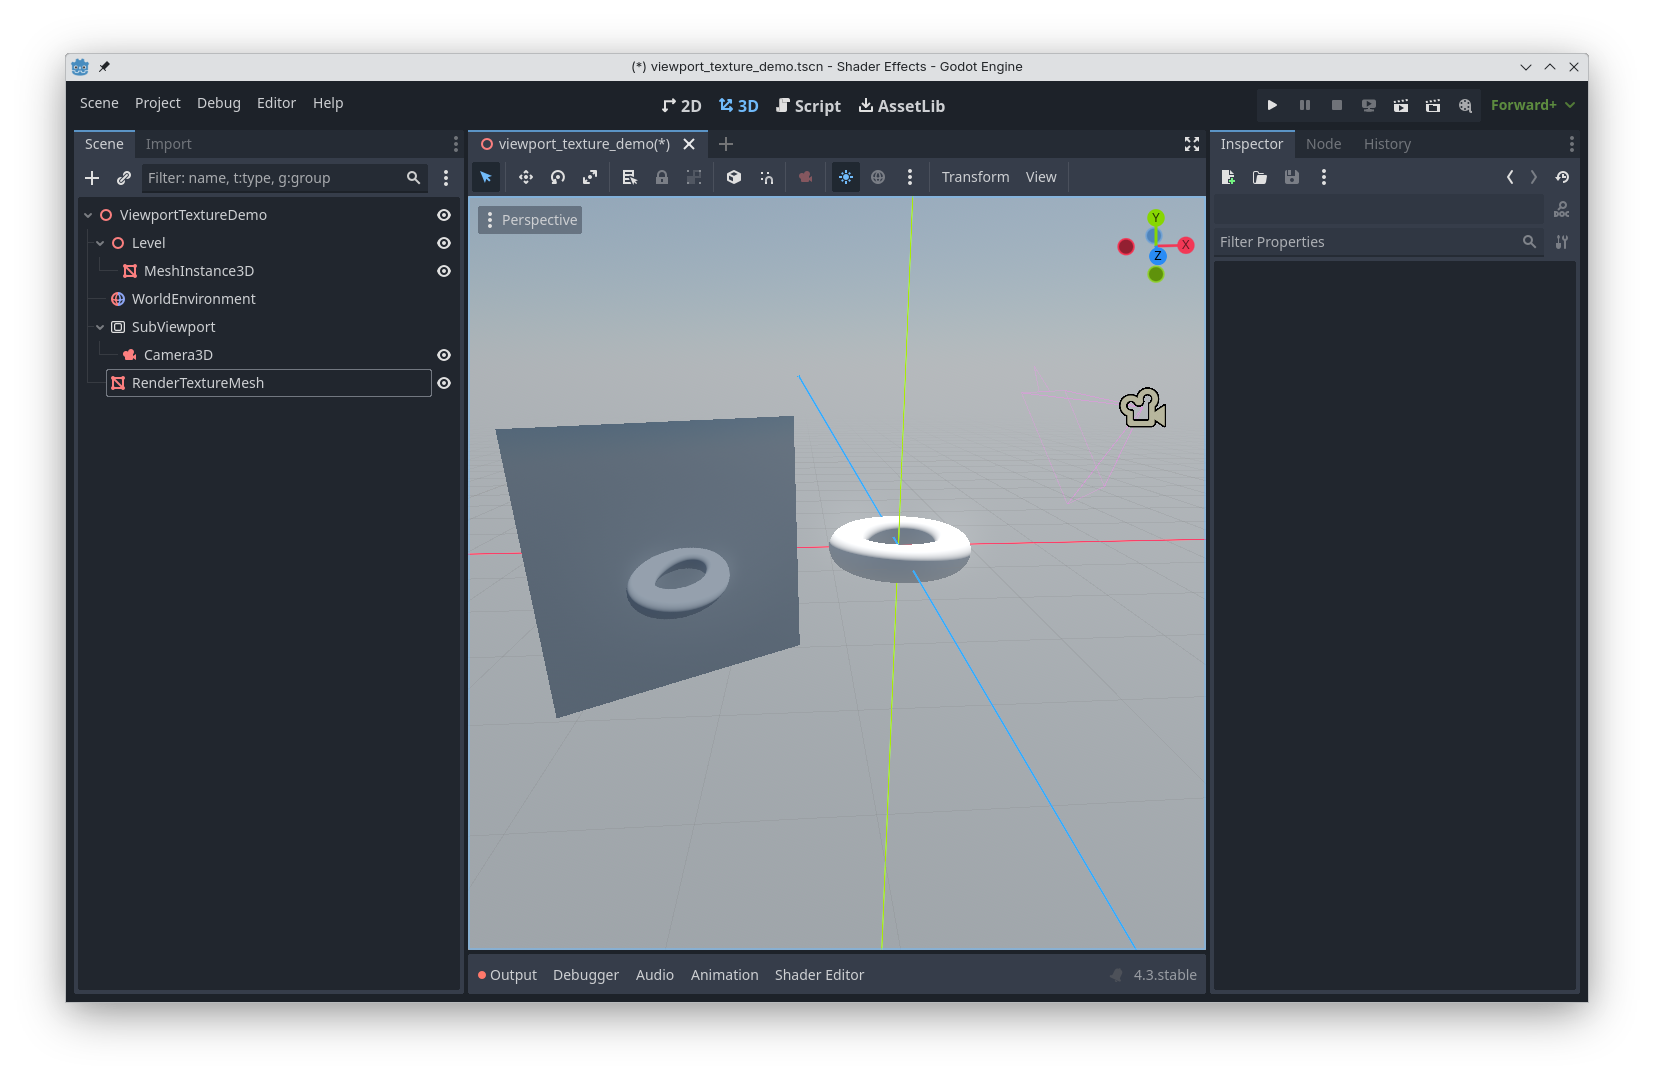The image size is (1654, 1080).
Task: Toggle preview environment globe
Action: (878, 177)
